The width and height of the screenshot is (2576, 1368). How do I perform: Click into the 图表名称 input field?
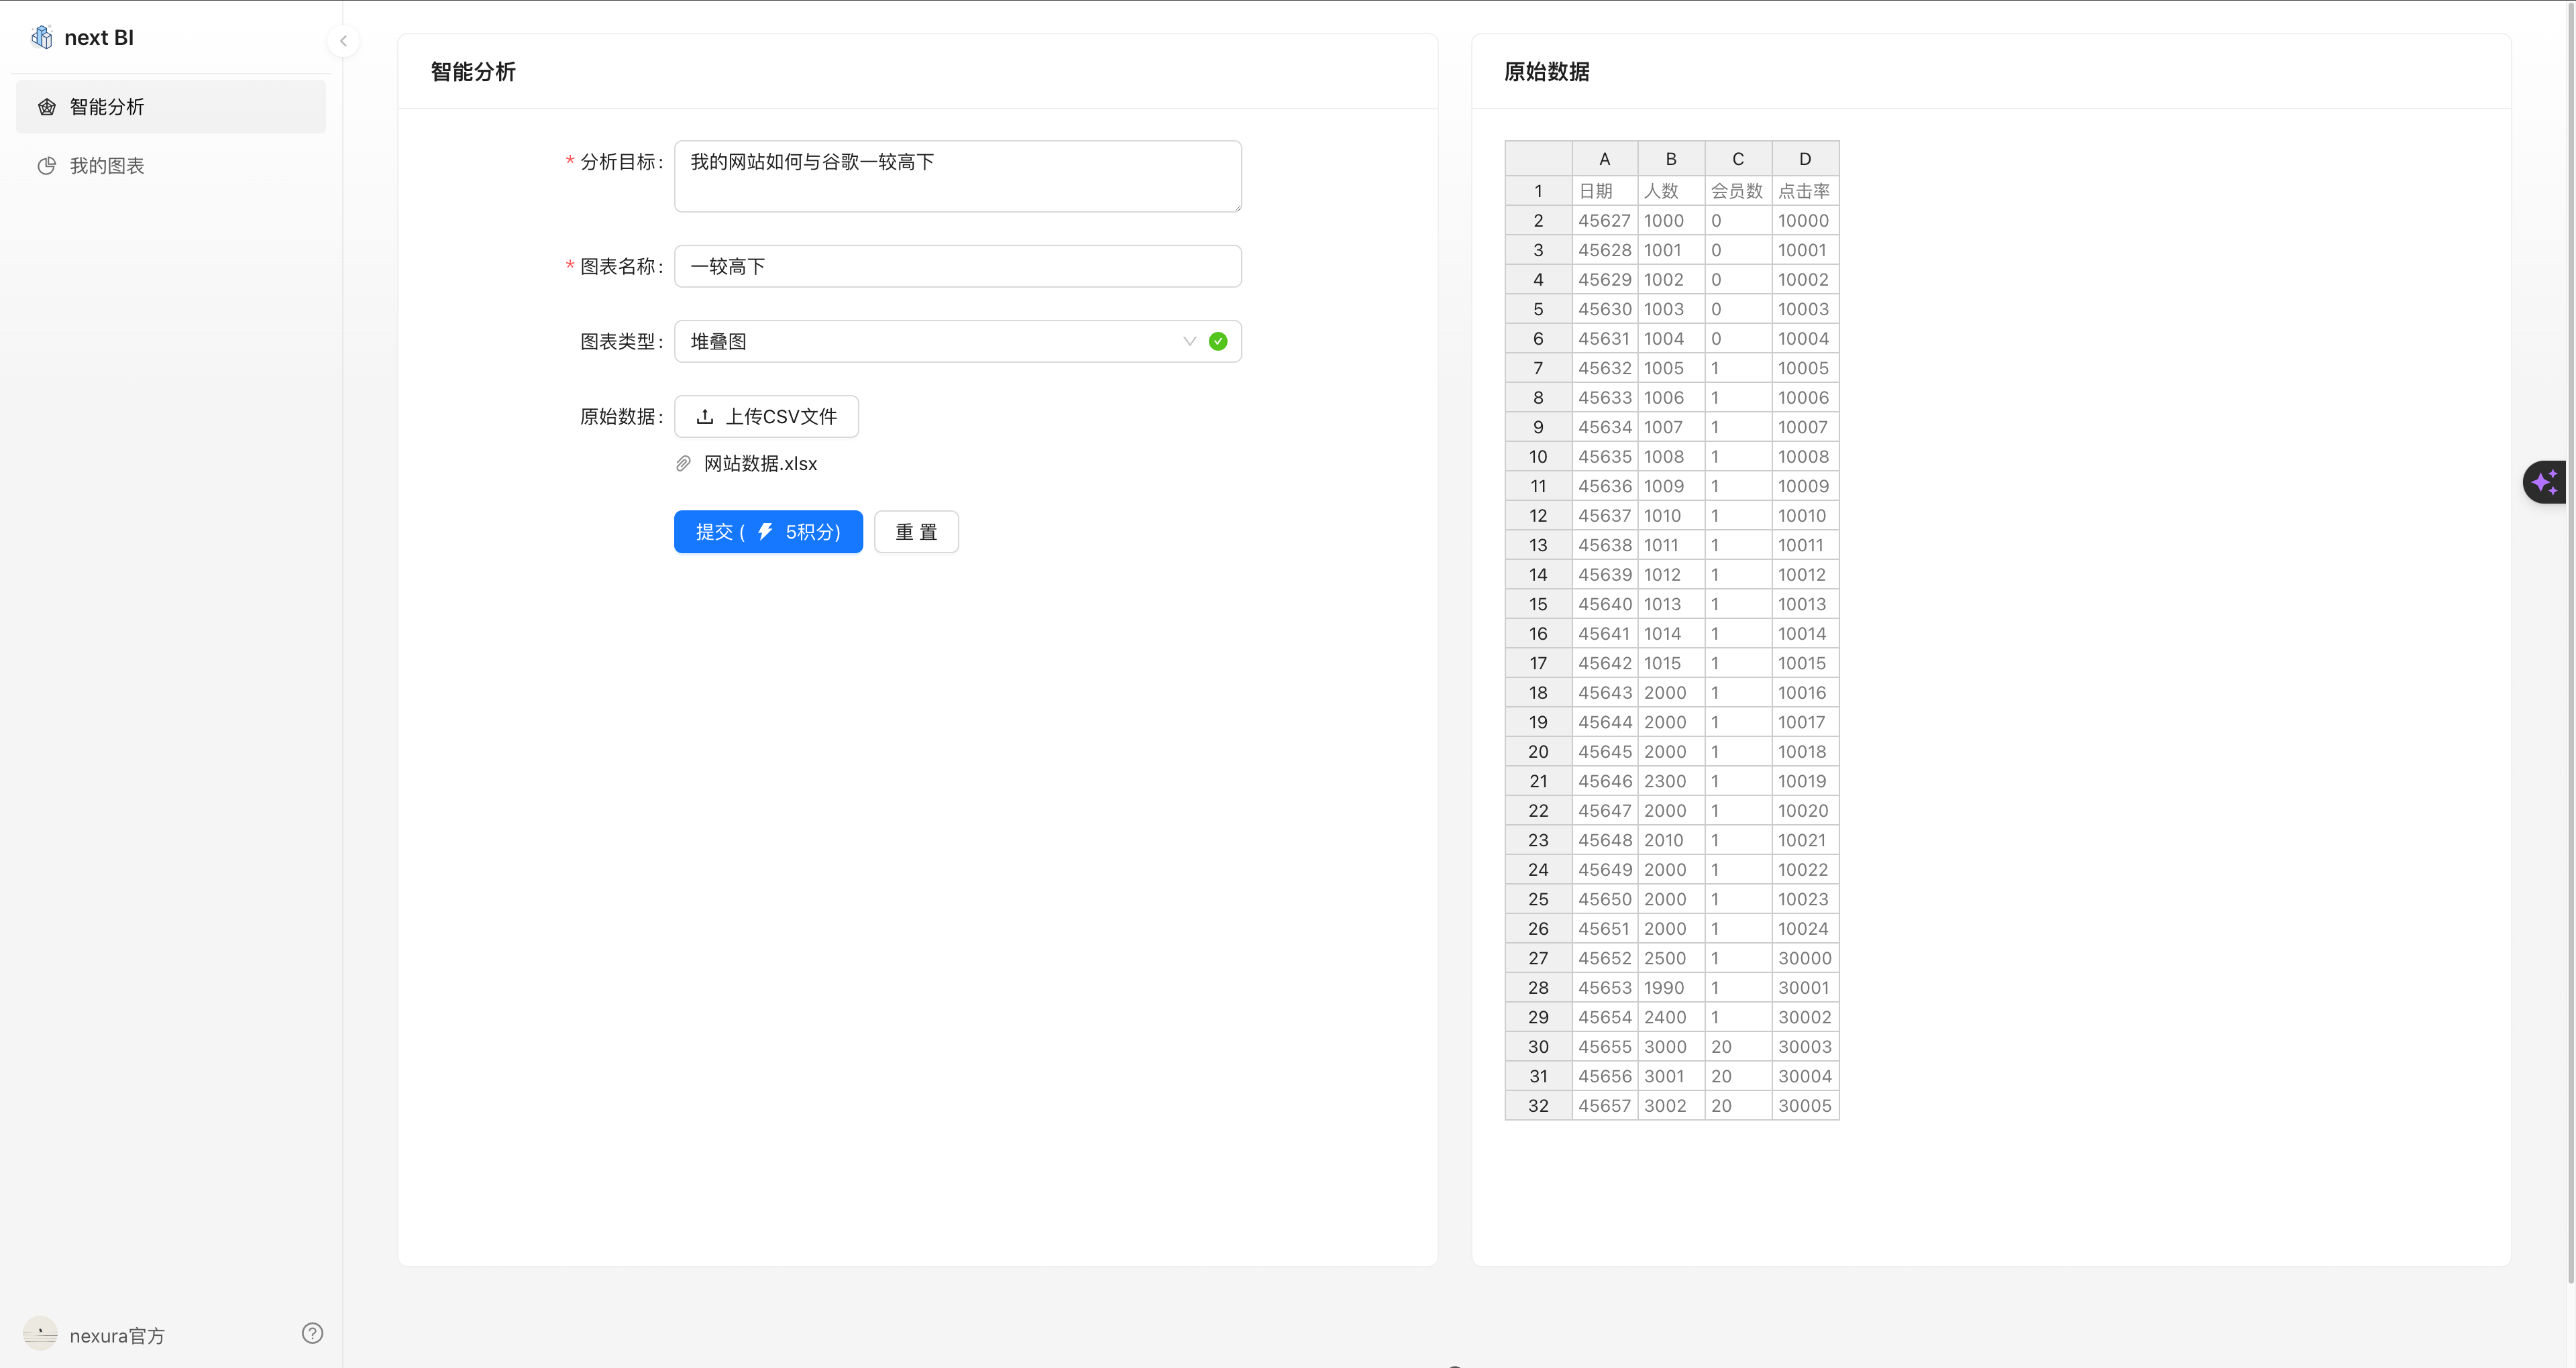(957, 267)
